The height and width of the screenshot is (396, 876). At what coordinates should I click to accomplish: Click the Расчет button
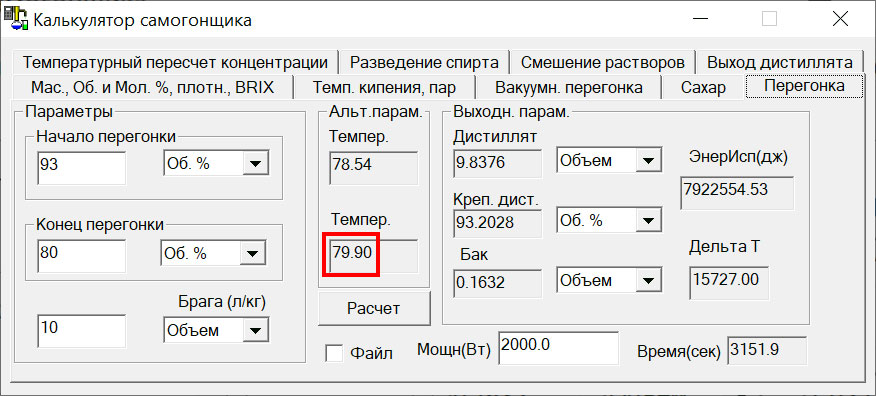pos(374,308)
